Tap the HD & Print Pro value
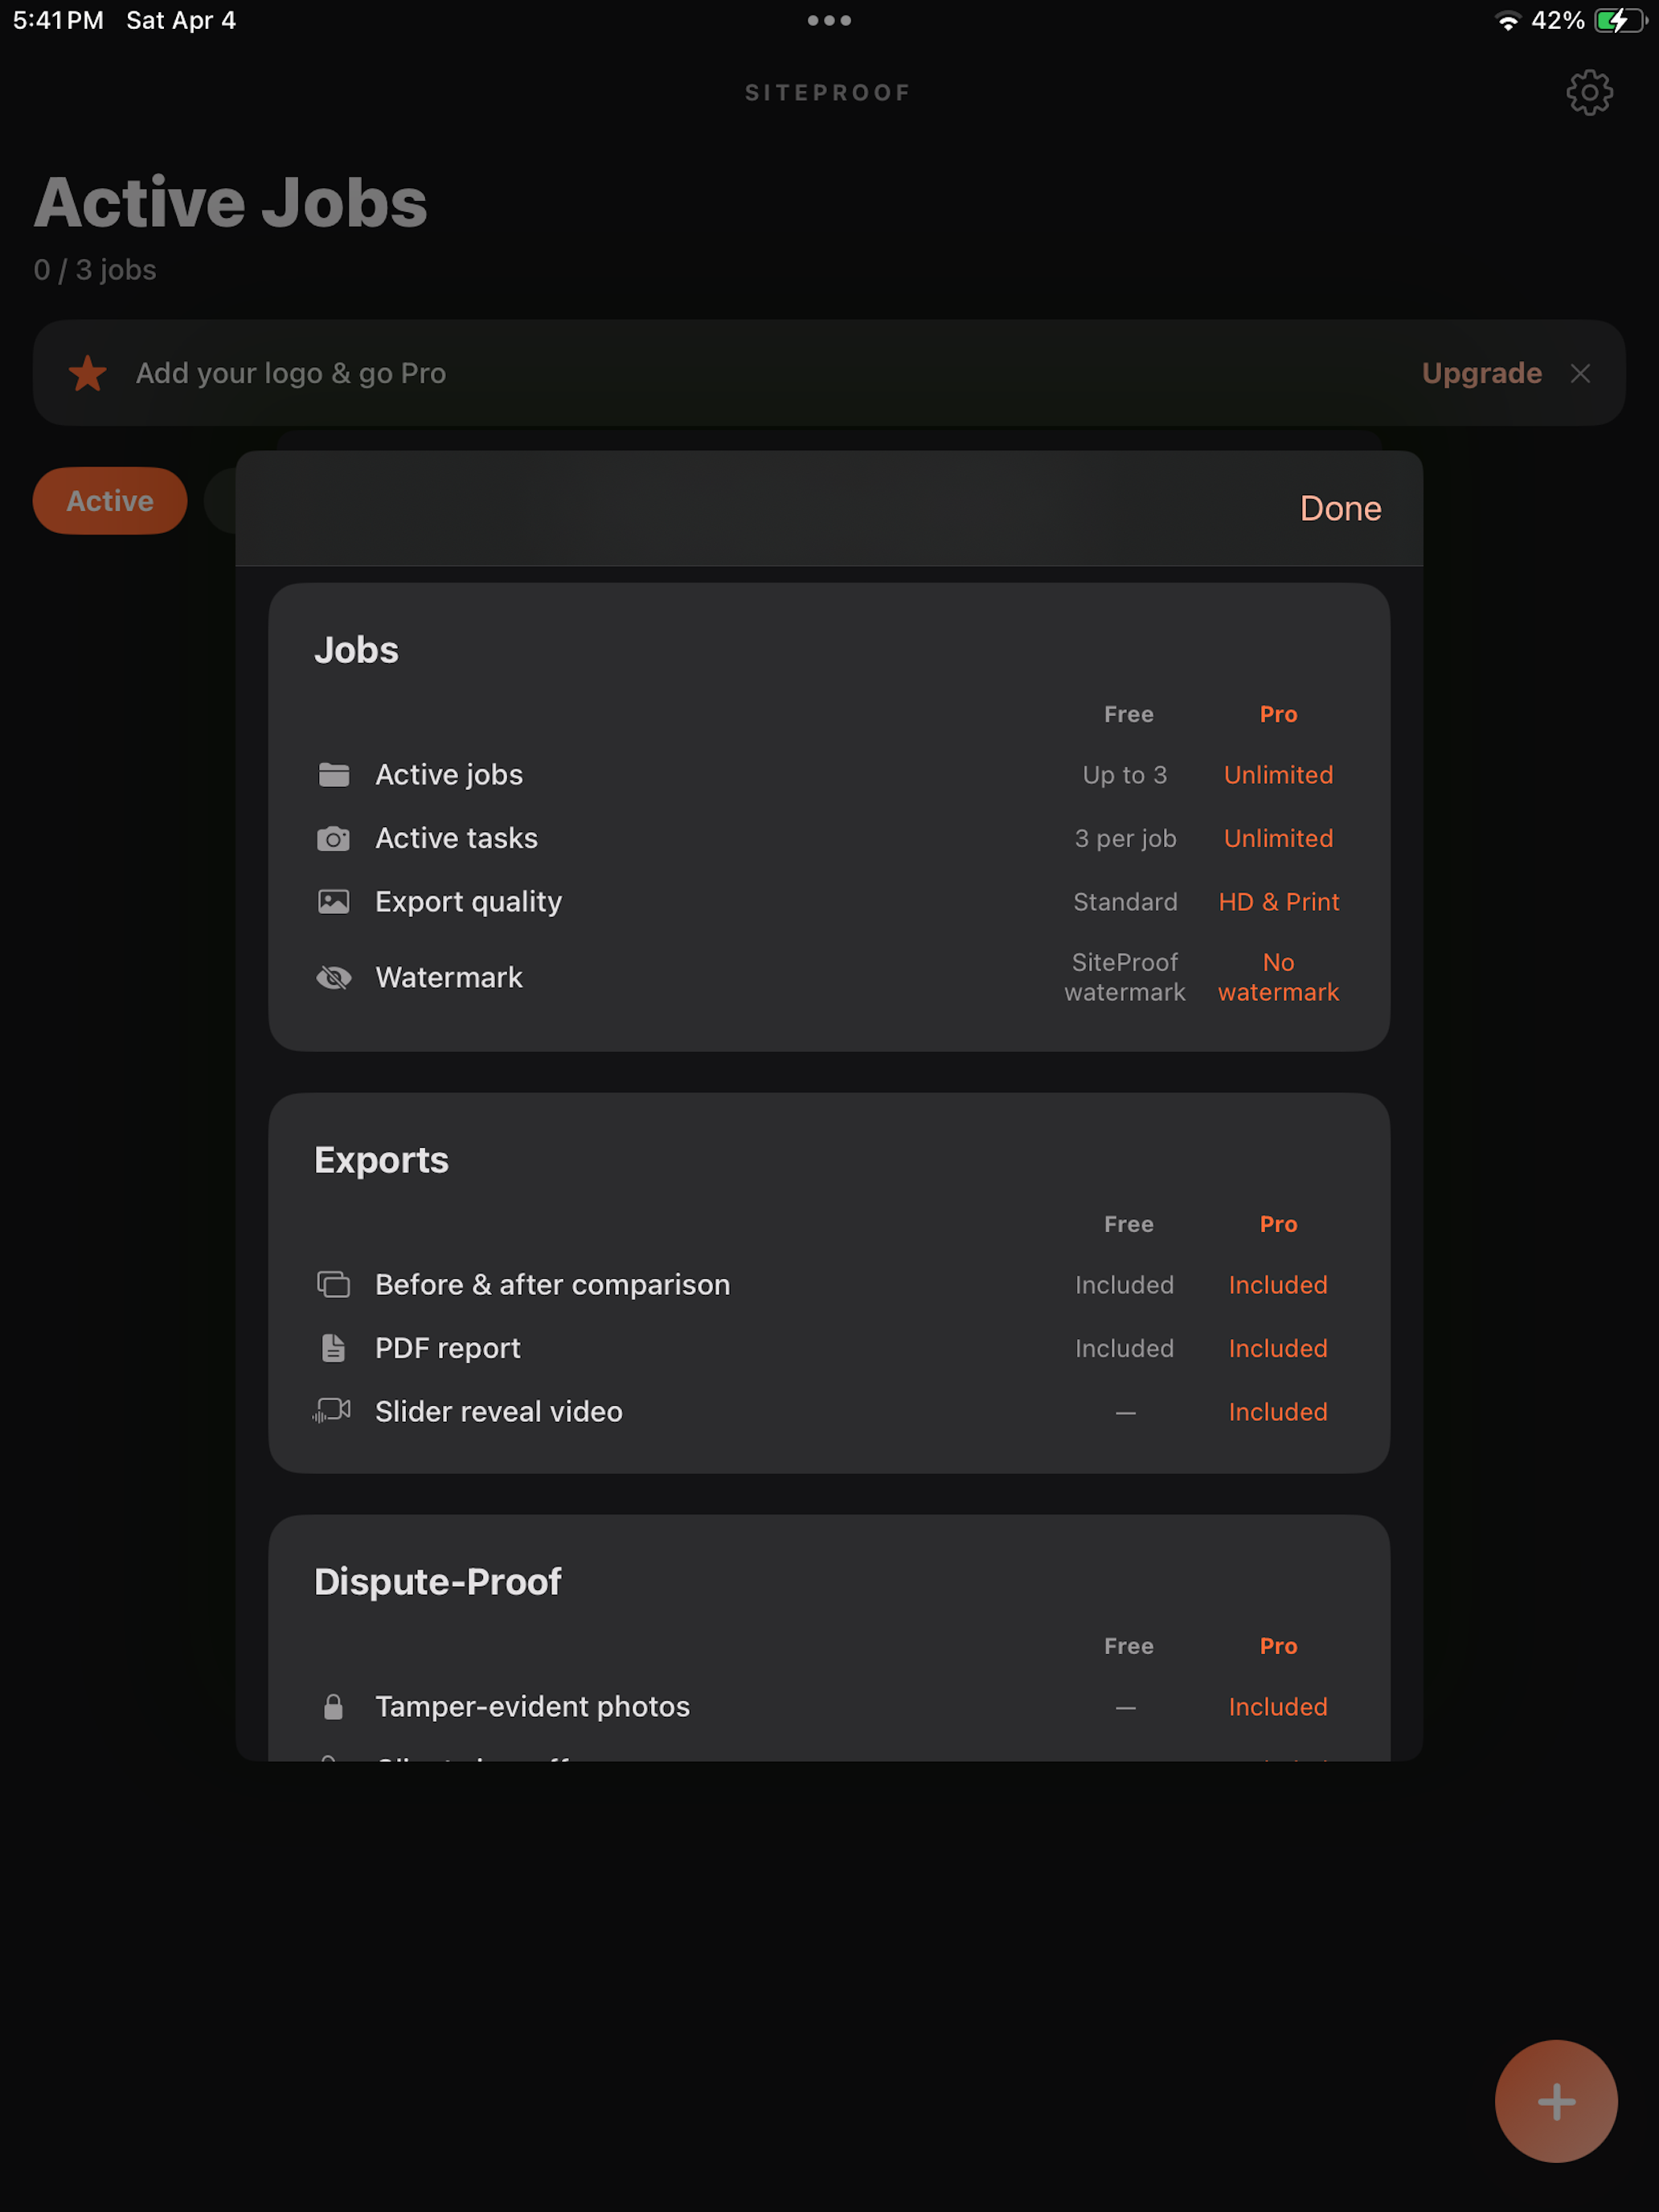 click(x=1278, y=902)
